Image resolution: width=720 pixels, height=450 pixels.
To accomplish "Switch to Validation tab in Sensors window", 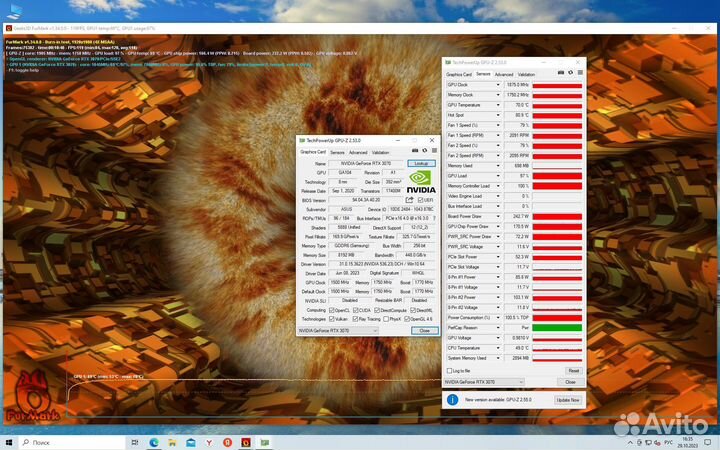I will point(526,74).
